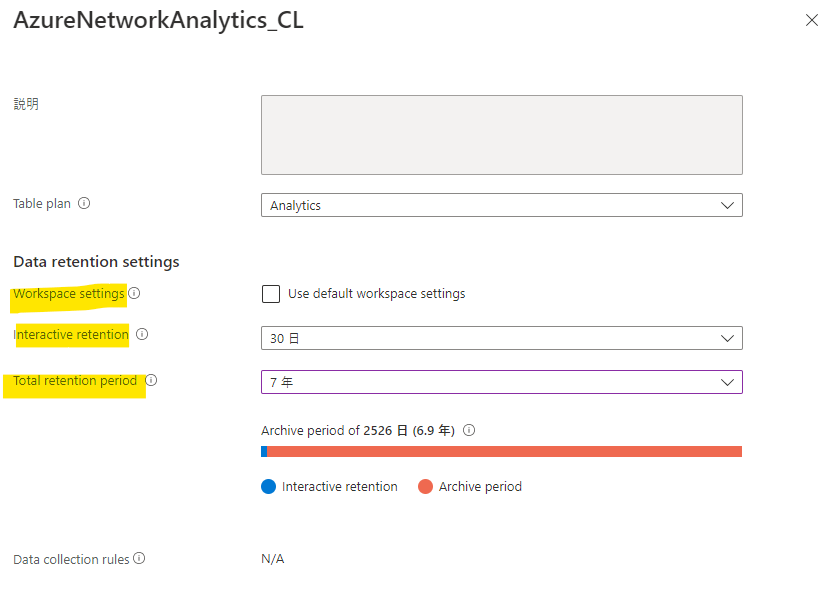Show info for Interactive retention label
The image size is (834, 612).
click(x=142, y=334)
